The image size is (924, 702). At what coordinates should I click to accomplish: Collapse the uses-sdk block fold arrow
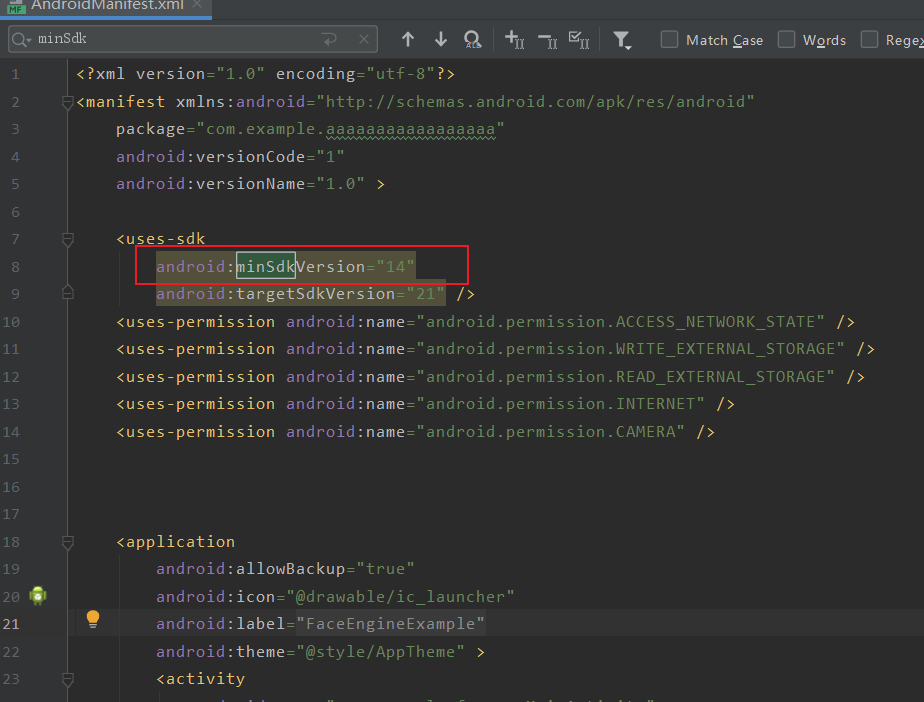pos(67,239)
